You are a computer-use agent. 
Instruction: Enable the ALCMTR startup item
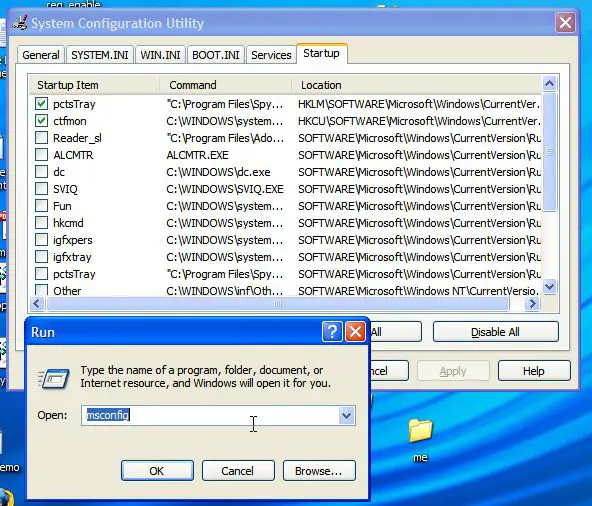click(41, 154)
